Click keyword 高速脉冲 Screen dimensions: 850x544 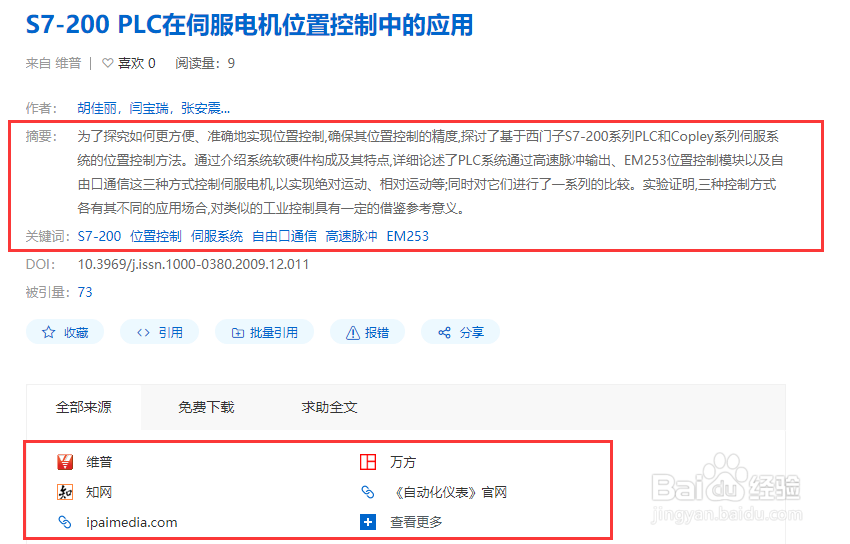pyautogui.click(x=351, y=236)
